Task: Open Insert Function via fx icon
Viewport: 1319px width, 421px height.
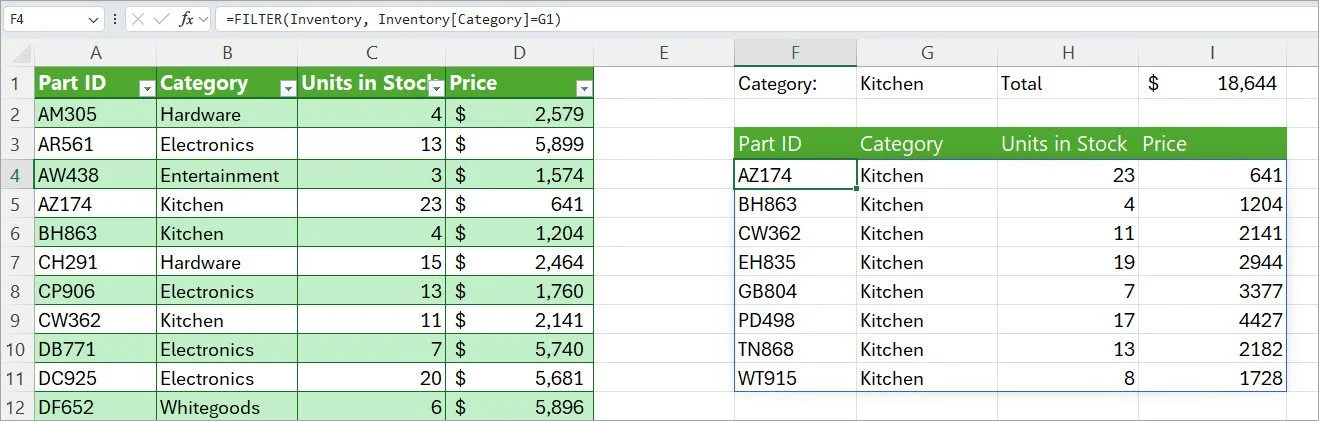Action: pos(186,19)
